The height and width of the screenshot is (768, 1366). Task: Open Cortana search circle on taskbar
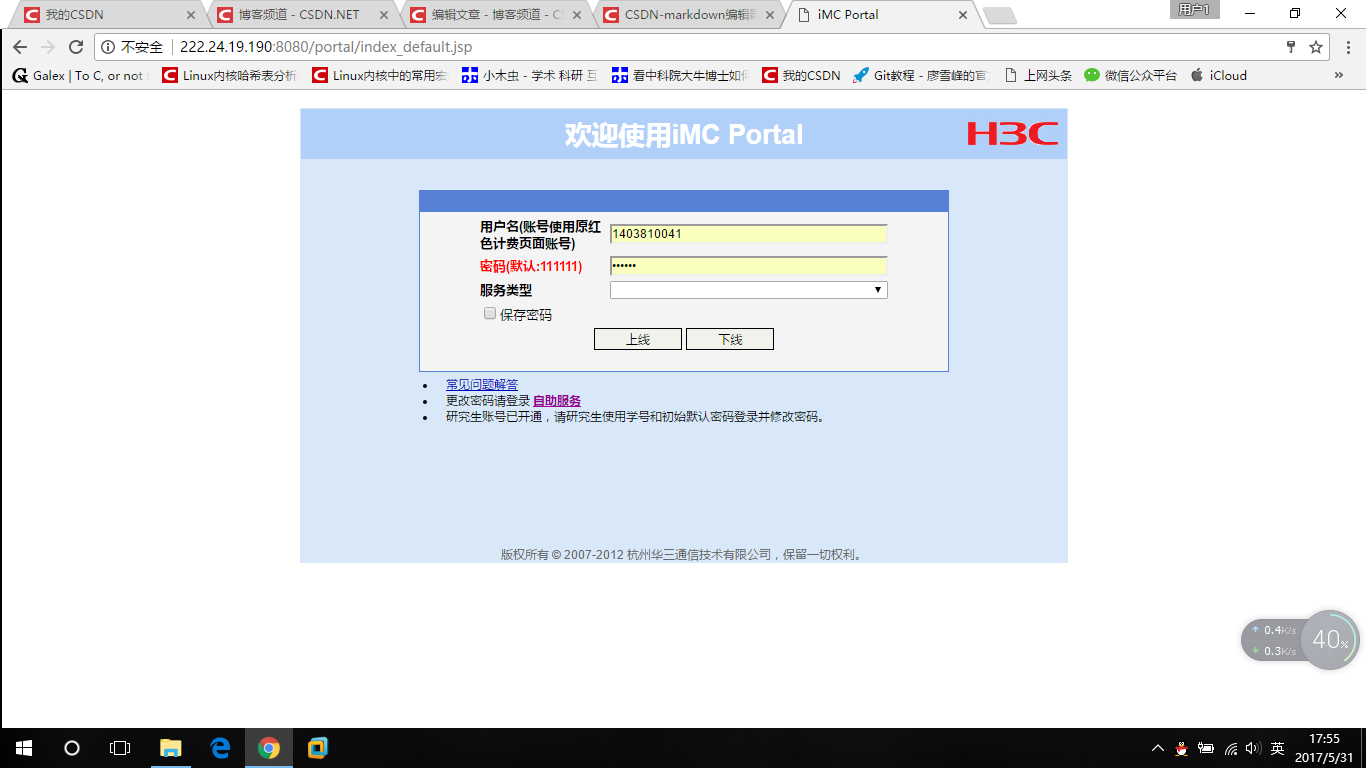tap(72, 748)
